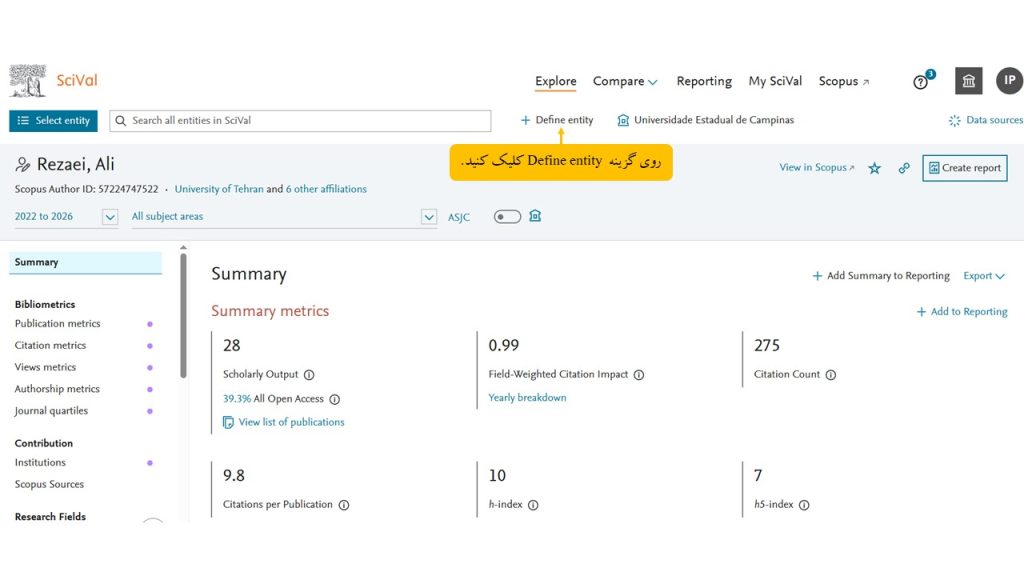Click Define entity
The width and height of the screenshot is (1024, 576).
[557, 120]
